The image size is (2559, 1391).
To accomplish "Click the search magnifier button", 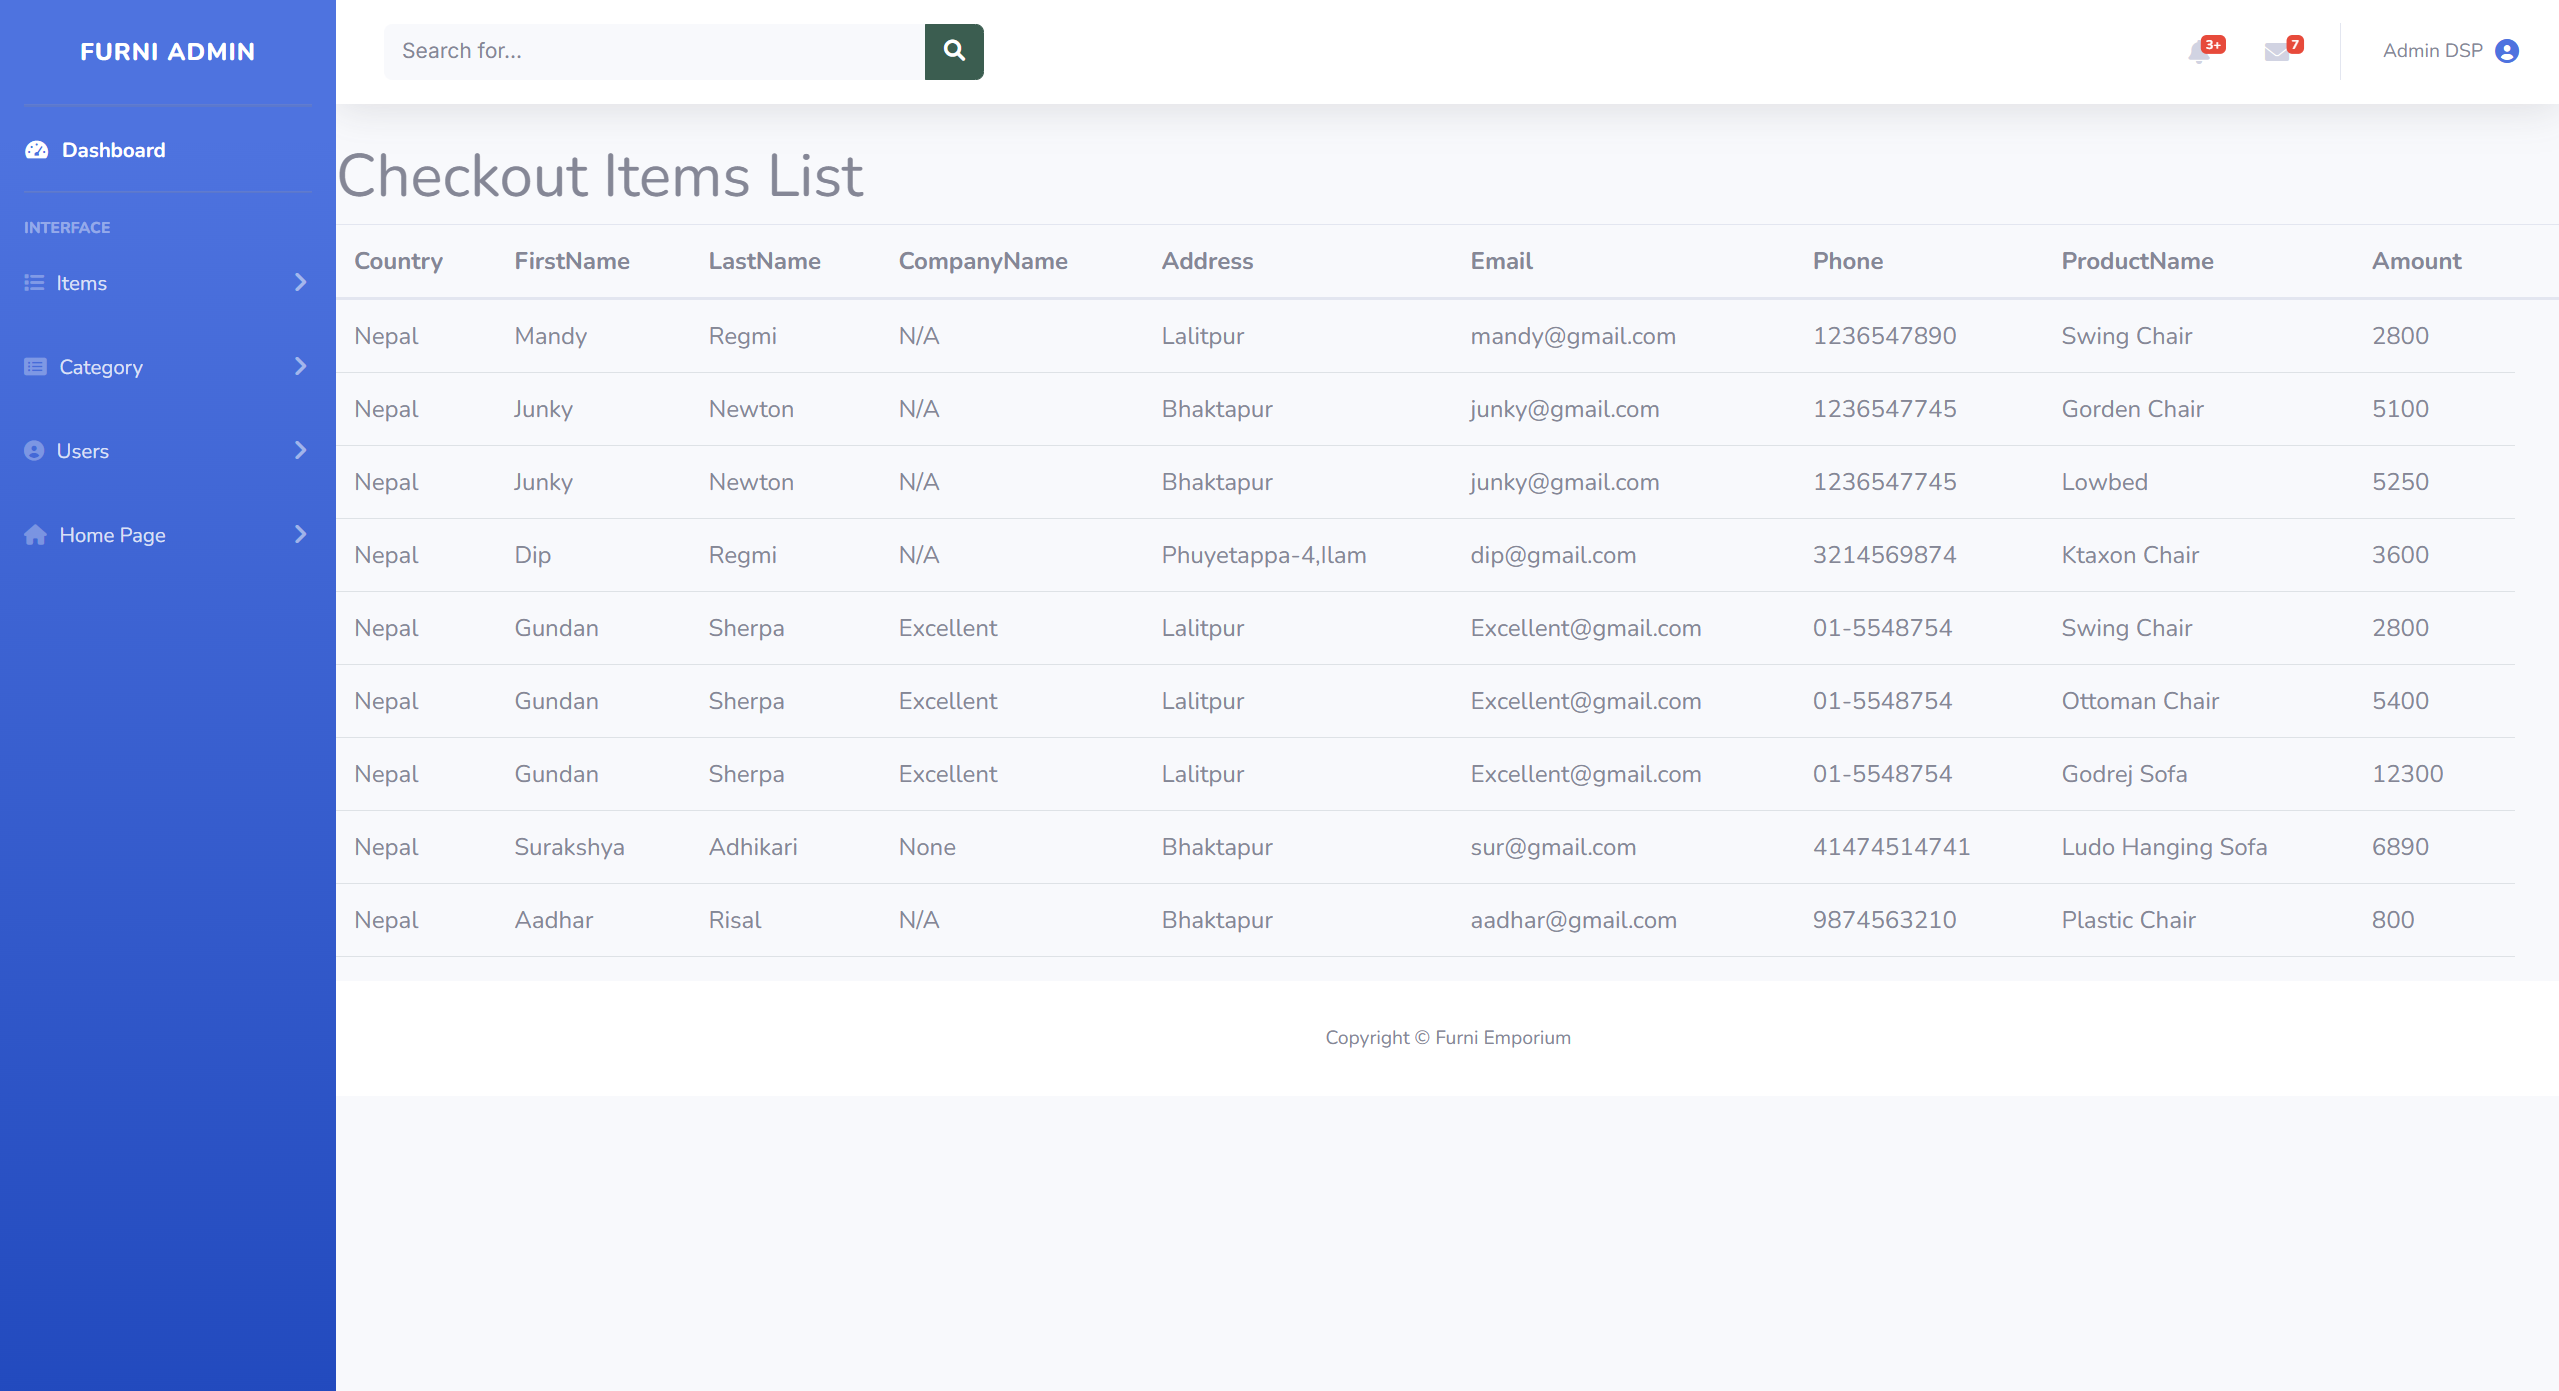I will tap(953, 51).
